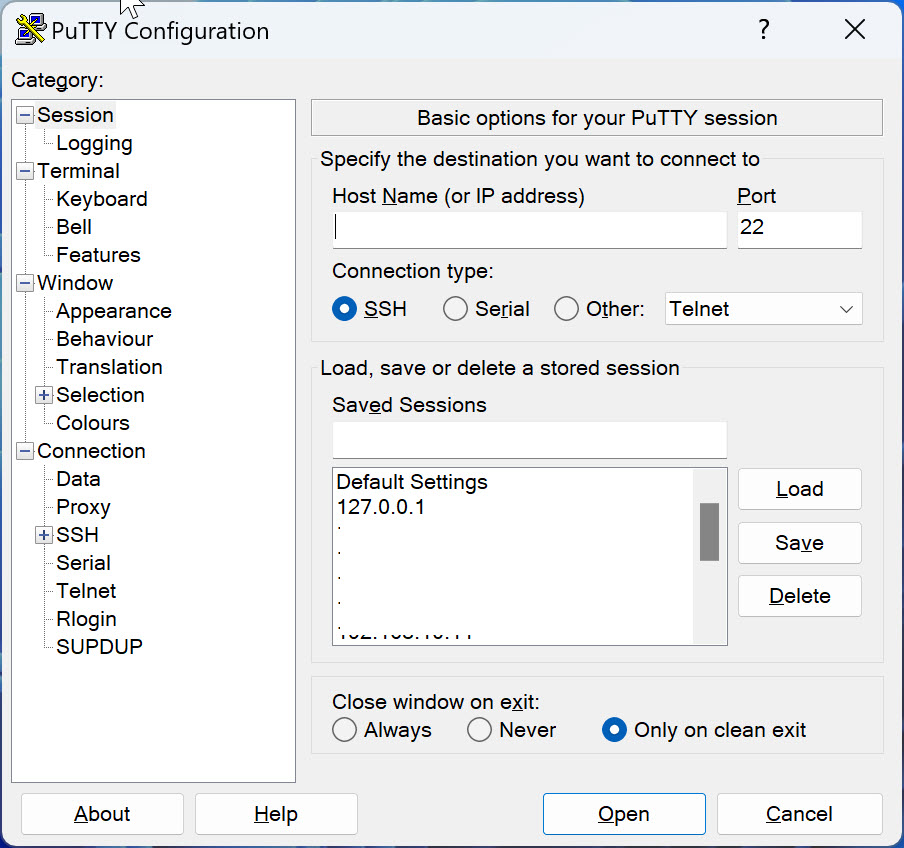Open the SUPDUP settings category

tap(99, 647)
